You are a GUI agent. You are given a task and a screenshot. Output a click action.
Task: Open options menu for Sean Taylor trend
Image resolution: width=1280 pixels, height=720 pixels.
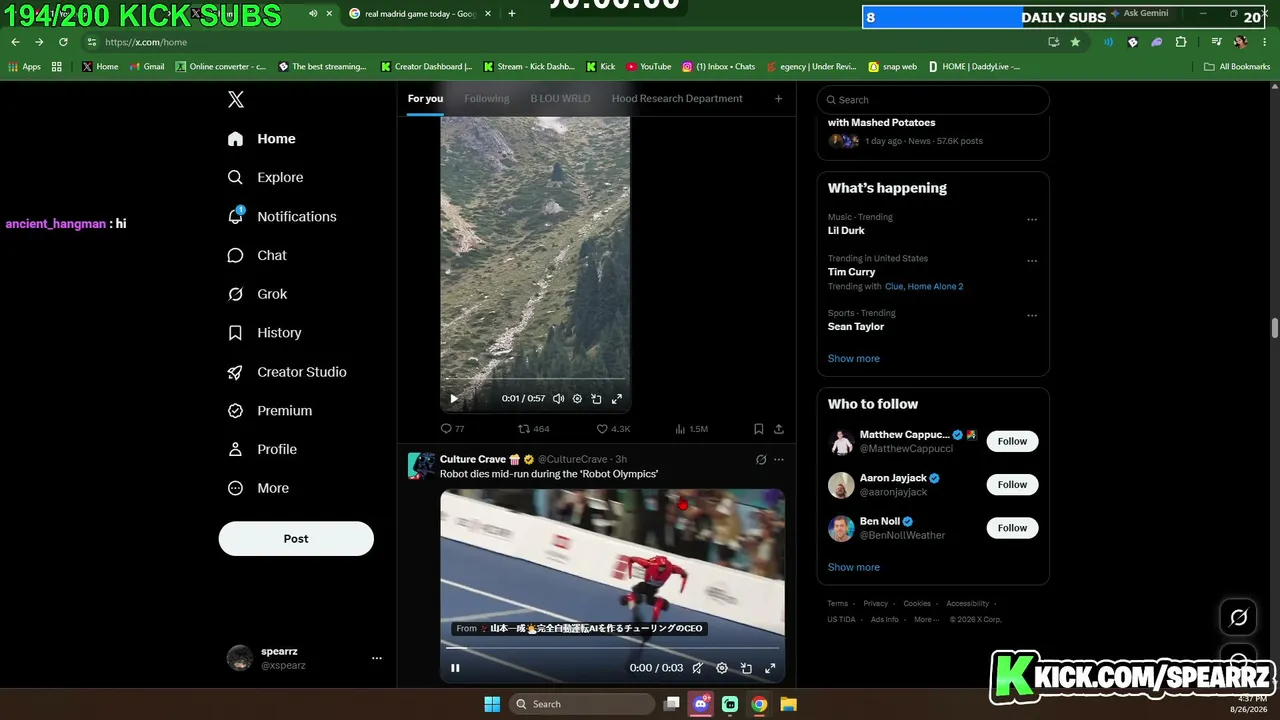[1032, 316]
